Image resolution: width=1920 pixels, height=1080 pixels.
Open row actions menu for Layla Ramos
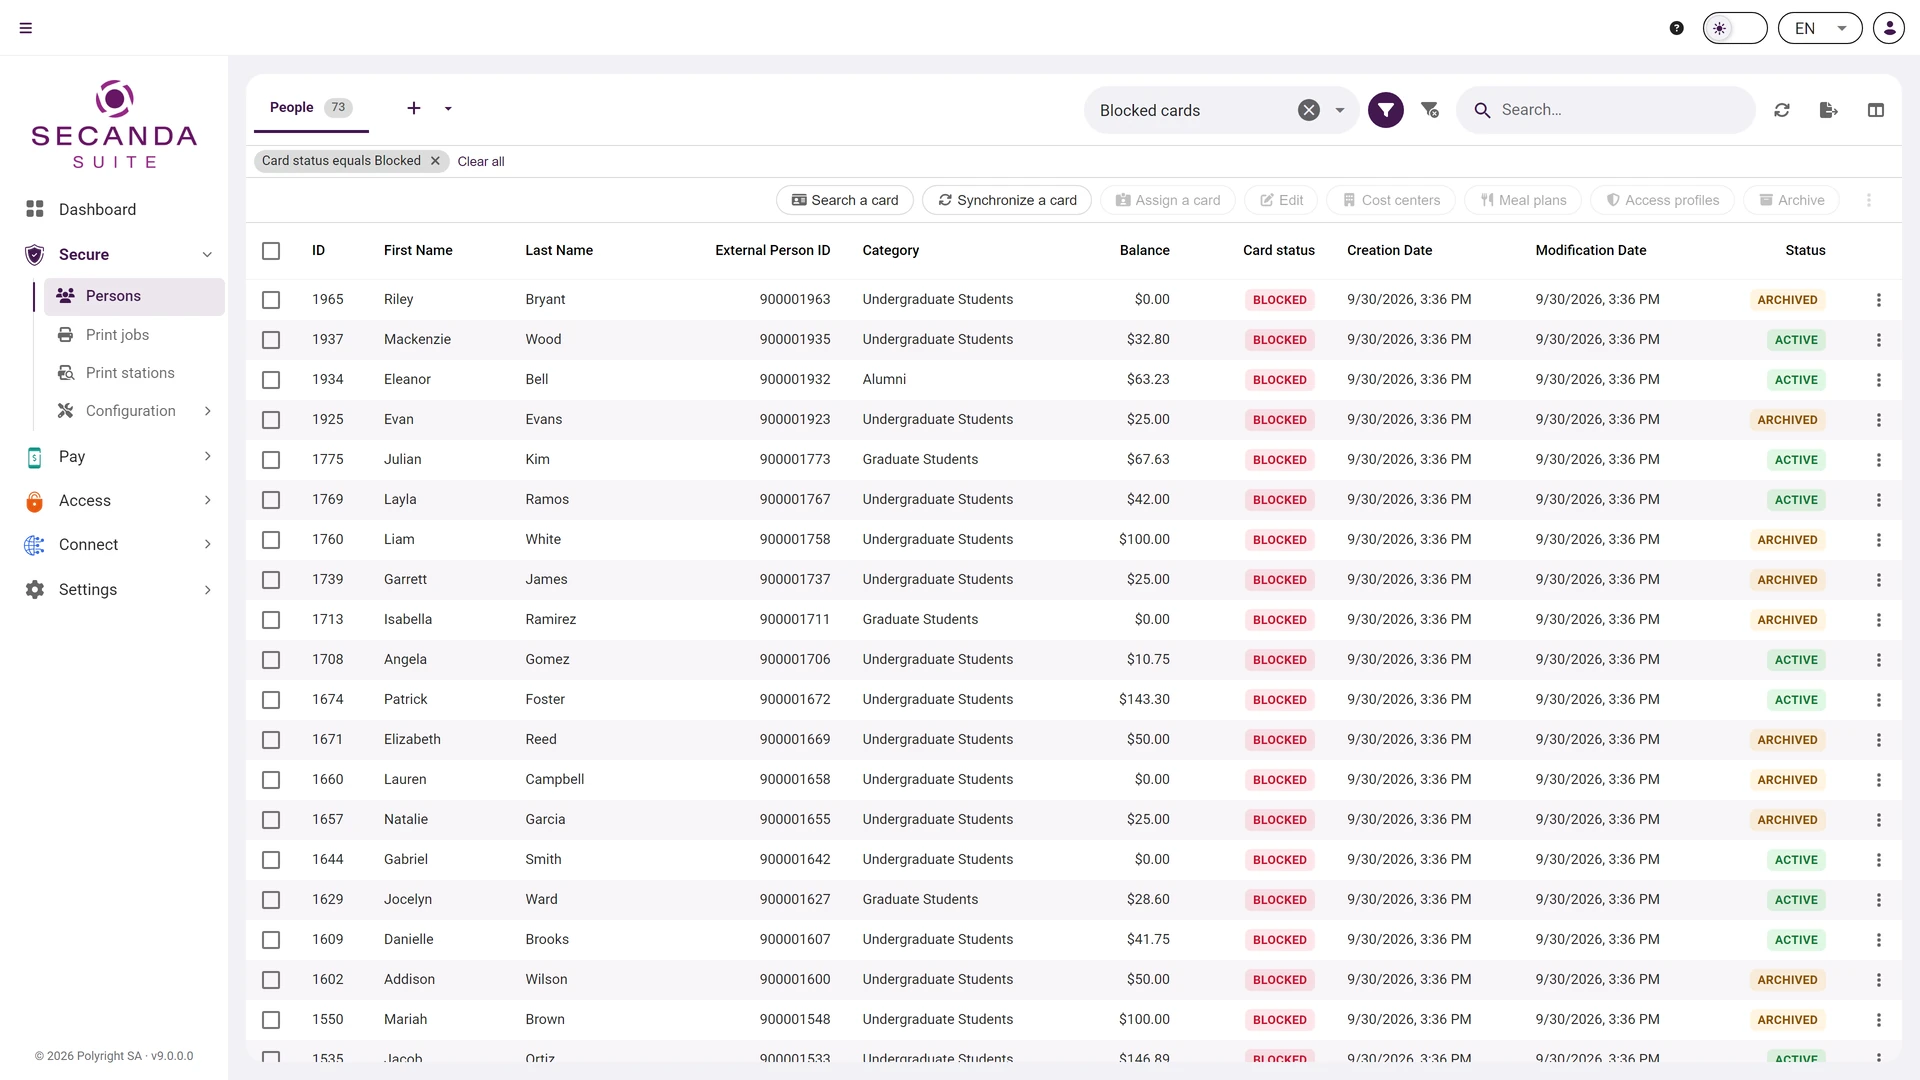pos(1879,500)
